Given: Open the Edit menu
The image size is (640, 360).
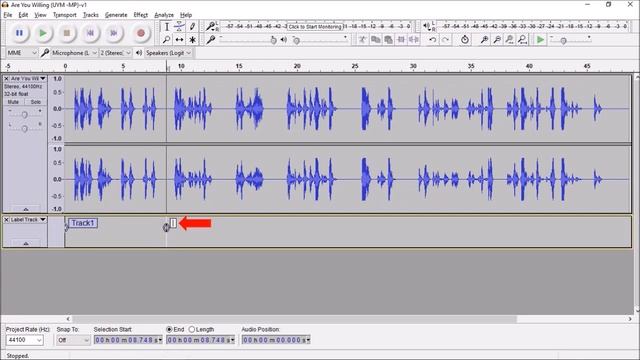Looking at the screenshot, I should (x=23, y=15).
